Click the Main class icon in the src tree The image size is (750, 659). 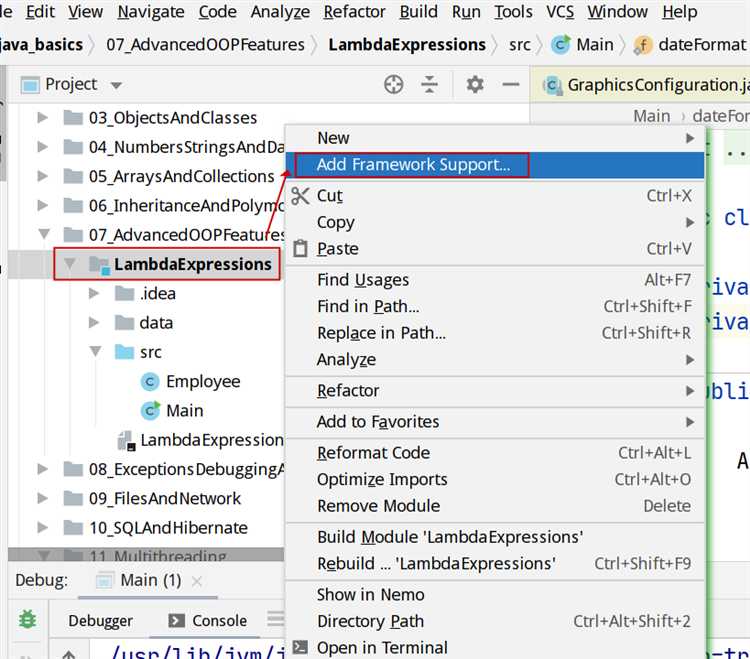tap(150, 411)
